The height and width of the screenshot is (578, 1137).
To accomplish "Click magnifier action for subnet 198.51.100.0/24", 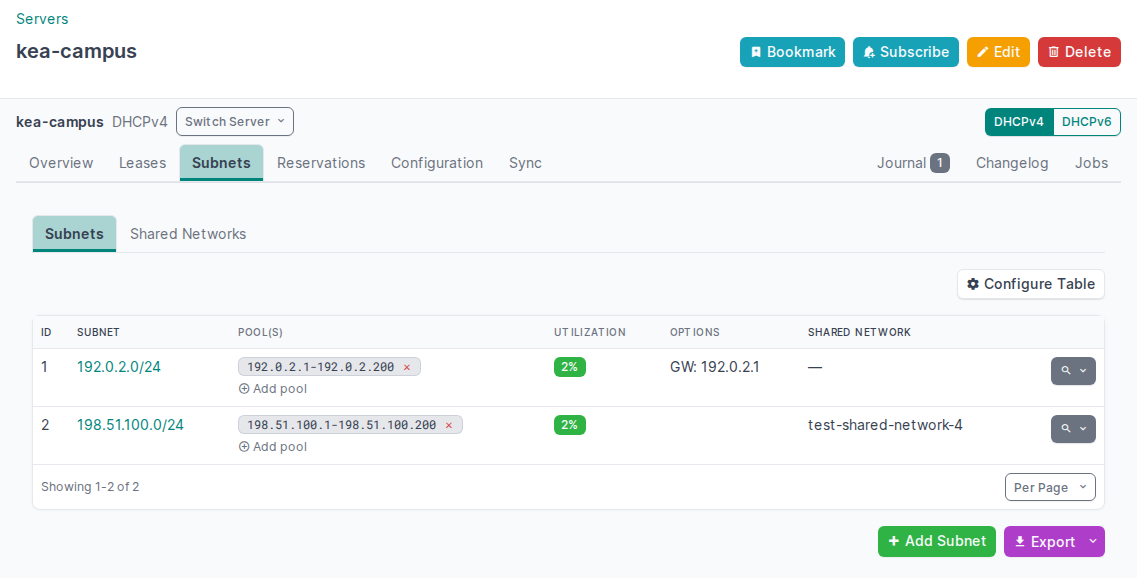I will 1065,429.
